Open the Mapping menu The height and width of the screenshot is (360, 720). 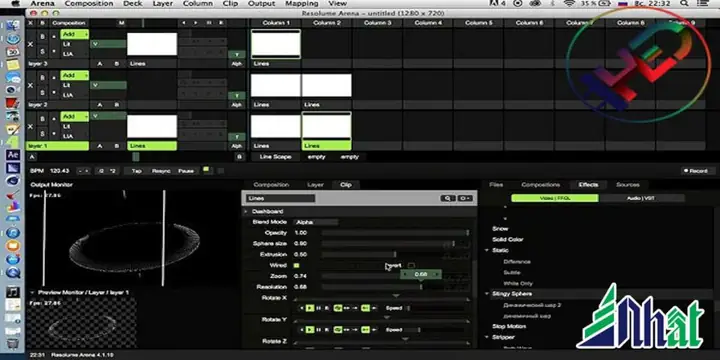[x=302, y=4]
